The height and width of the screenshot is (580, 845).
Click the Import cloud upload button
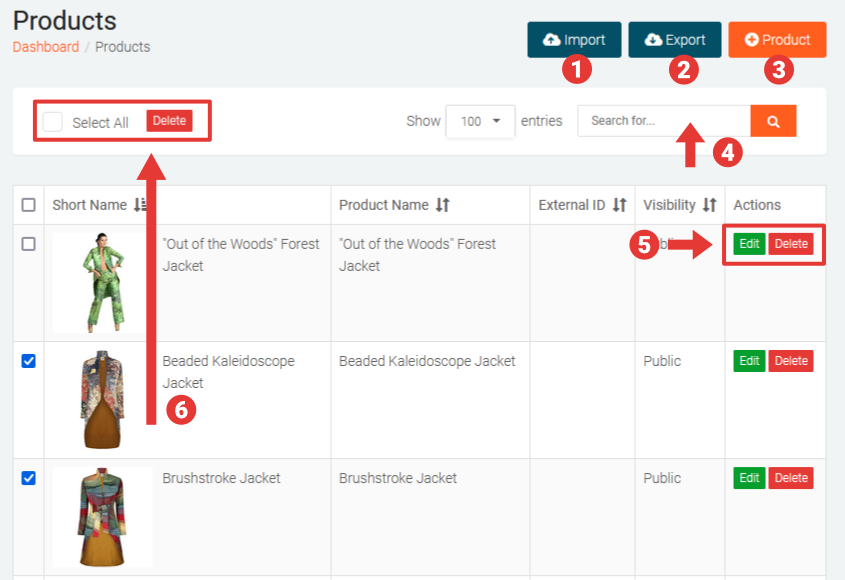point(574,40)
